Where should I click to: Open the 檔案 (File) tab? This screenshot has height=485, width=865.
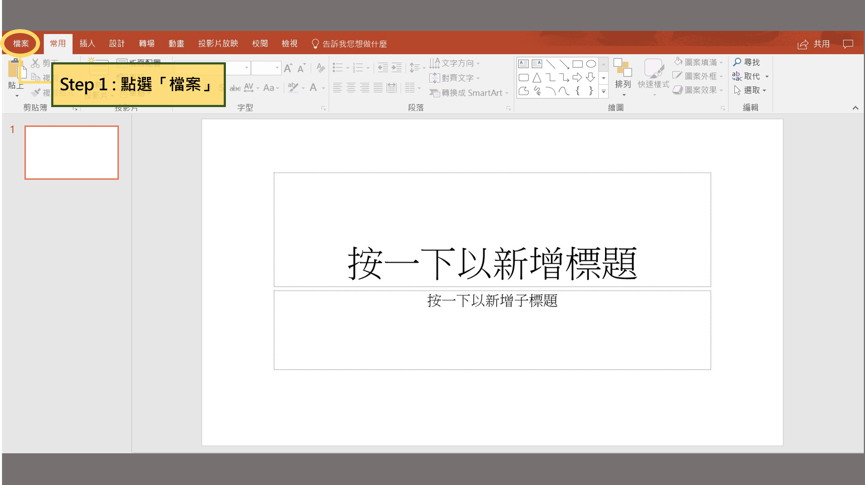(21, 44)
